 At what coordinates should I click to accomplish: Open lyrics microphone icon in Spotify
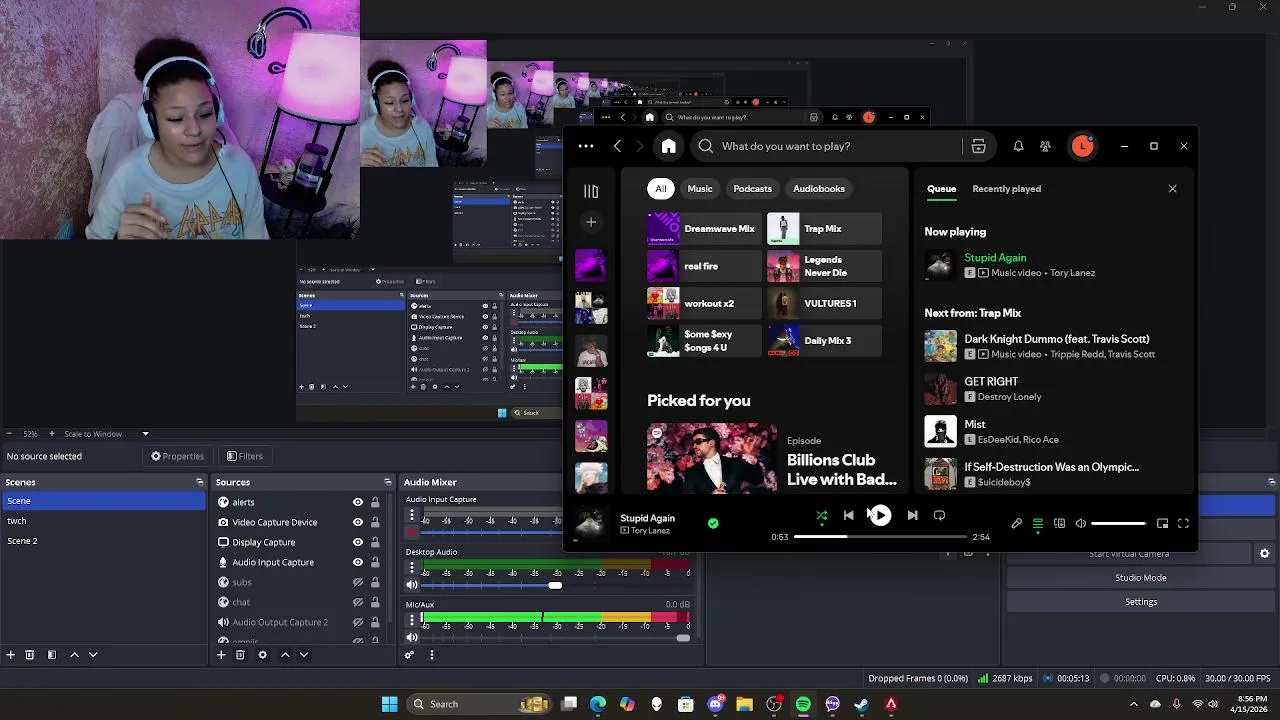coord(1016,523)
